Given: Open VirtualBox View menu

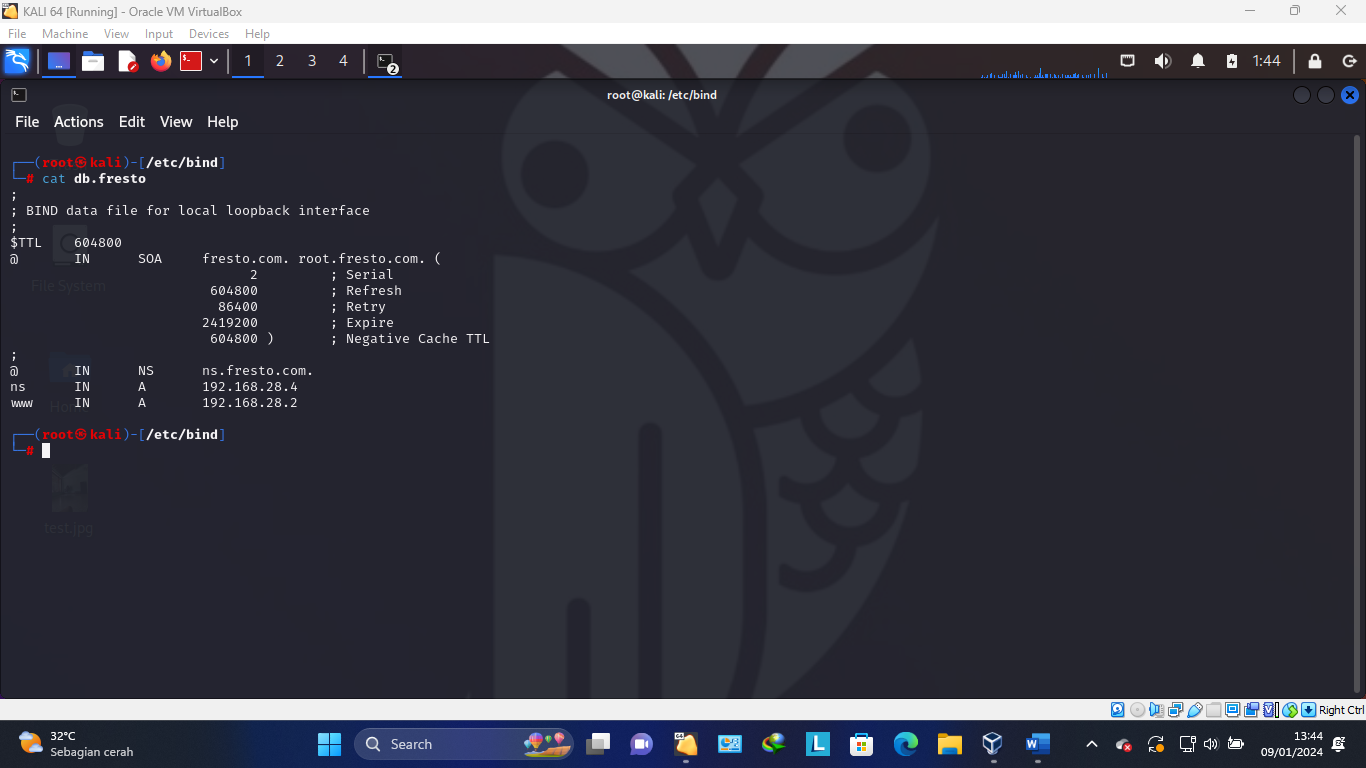Looking at the screenshot, I should click(x=117, y=34).
